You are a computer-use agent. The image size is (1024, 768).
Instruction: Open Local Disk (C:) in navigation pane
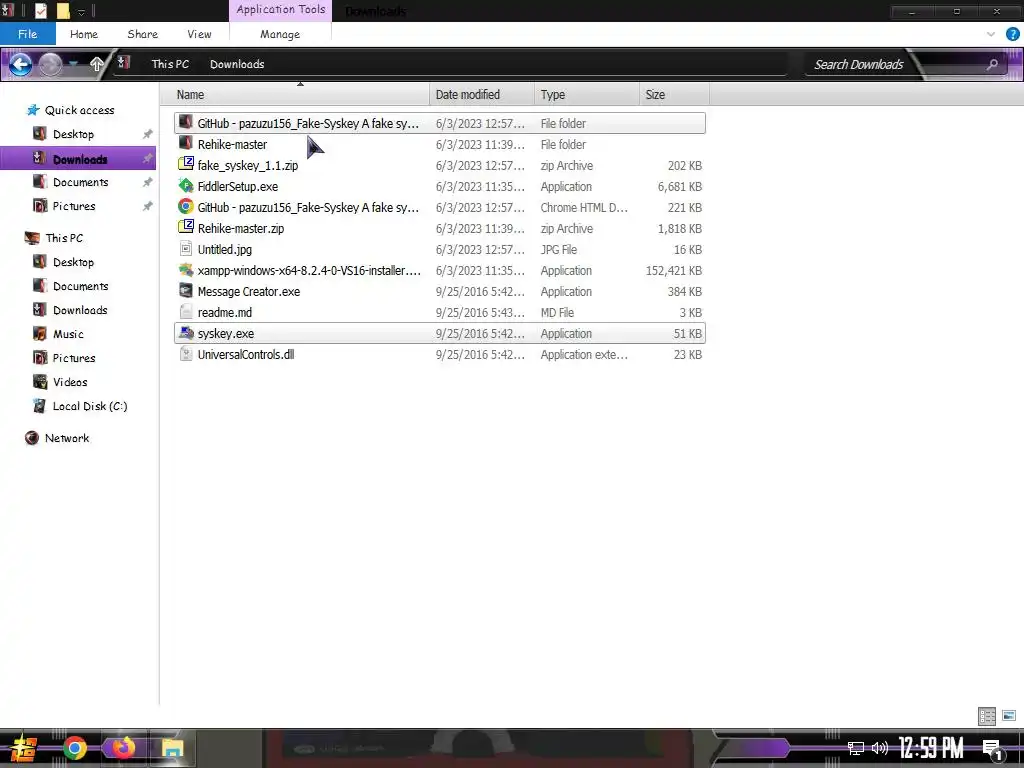tap(89, 406)
